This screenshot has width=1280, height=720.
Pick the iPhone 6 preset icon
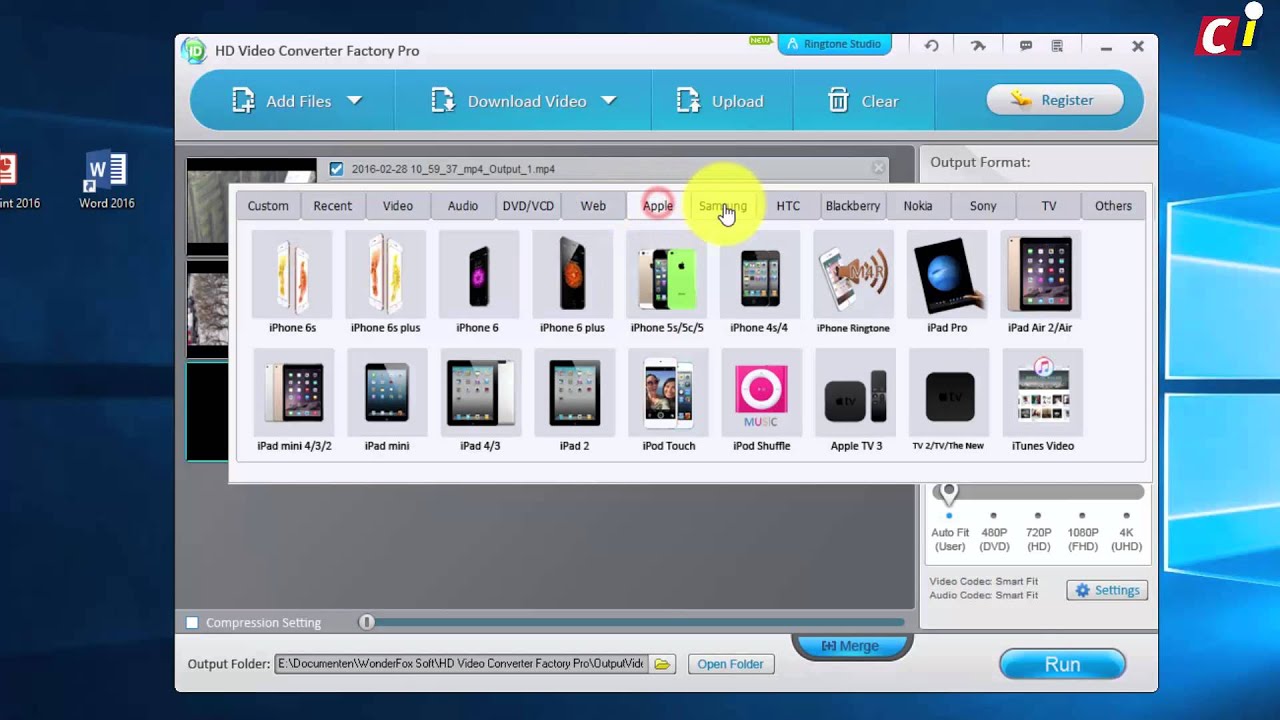point(478,283)
